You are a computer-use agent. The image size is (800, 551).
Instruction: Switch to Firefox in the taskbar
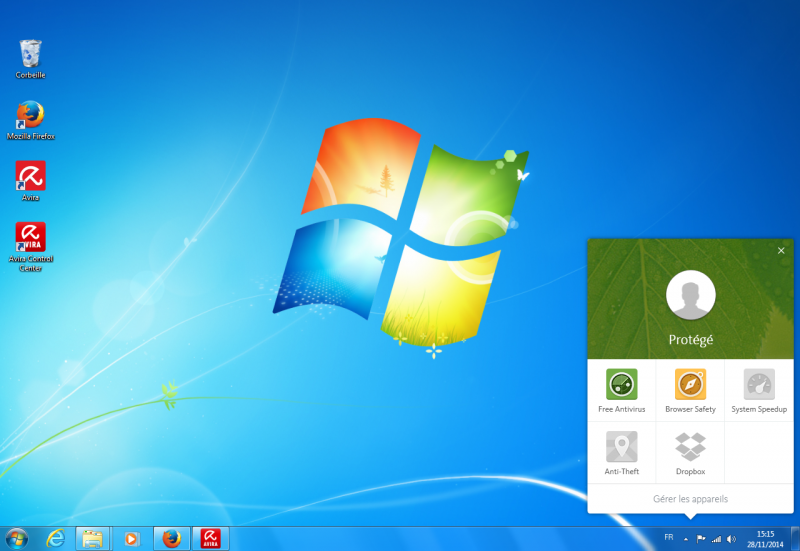[172, 539]
